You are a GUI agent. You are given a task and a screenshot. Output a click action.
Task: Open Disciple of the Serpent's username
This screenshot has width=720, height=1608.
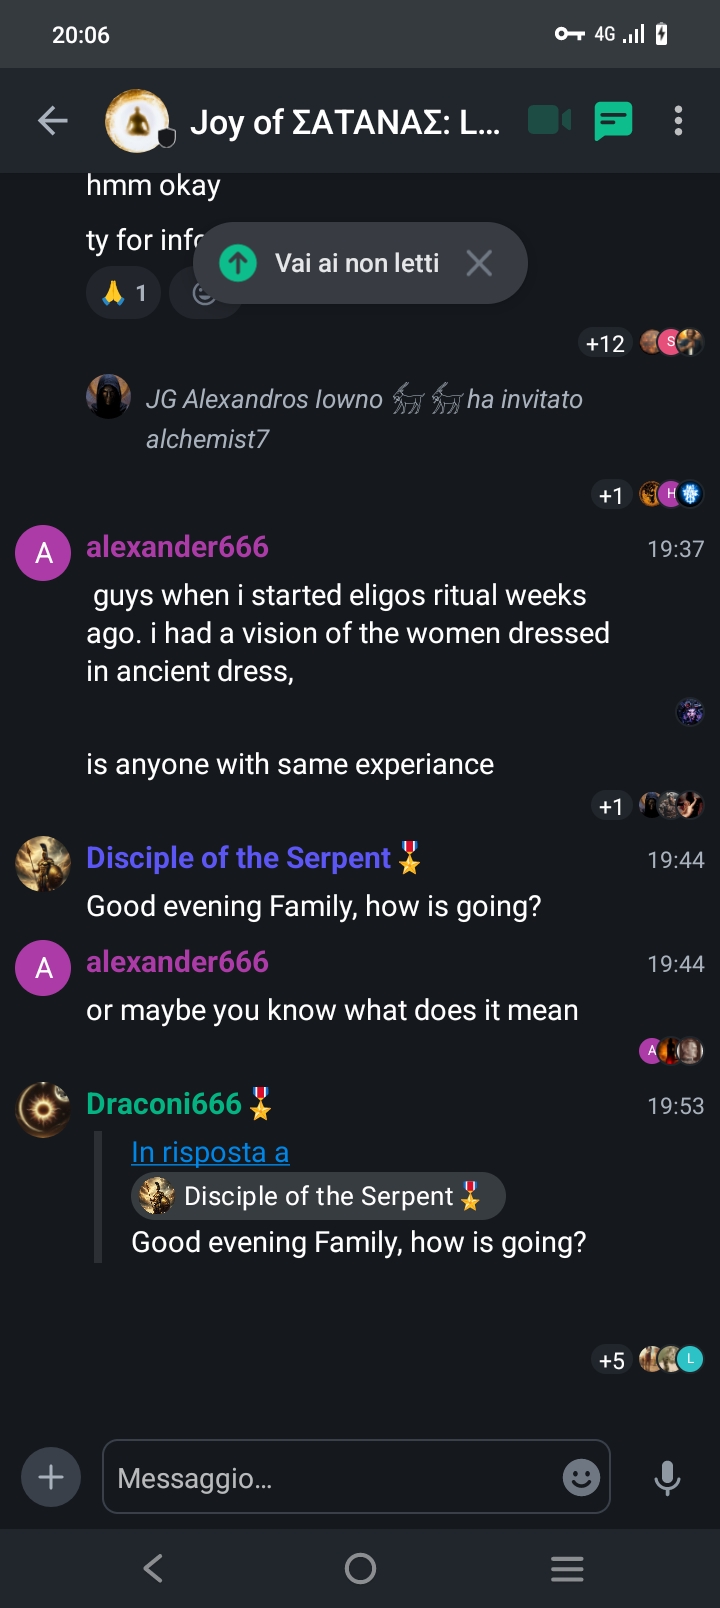tap(239, 858)
